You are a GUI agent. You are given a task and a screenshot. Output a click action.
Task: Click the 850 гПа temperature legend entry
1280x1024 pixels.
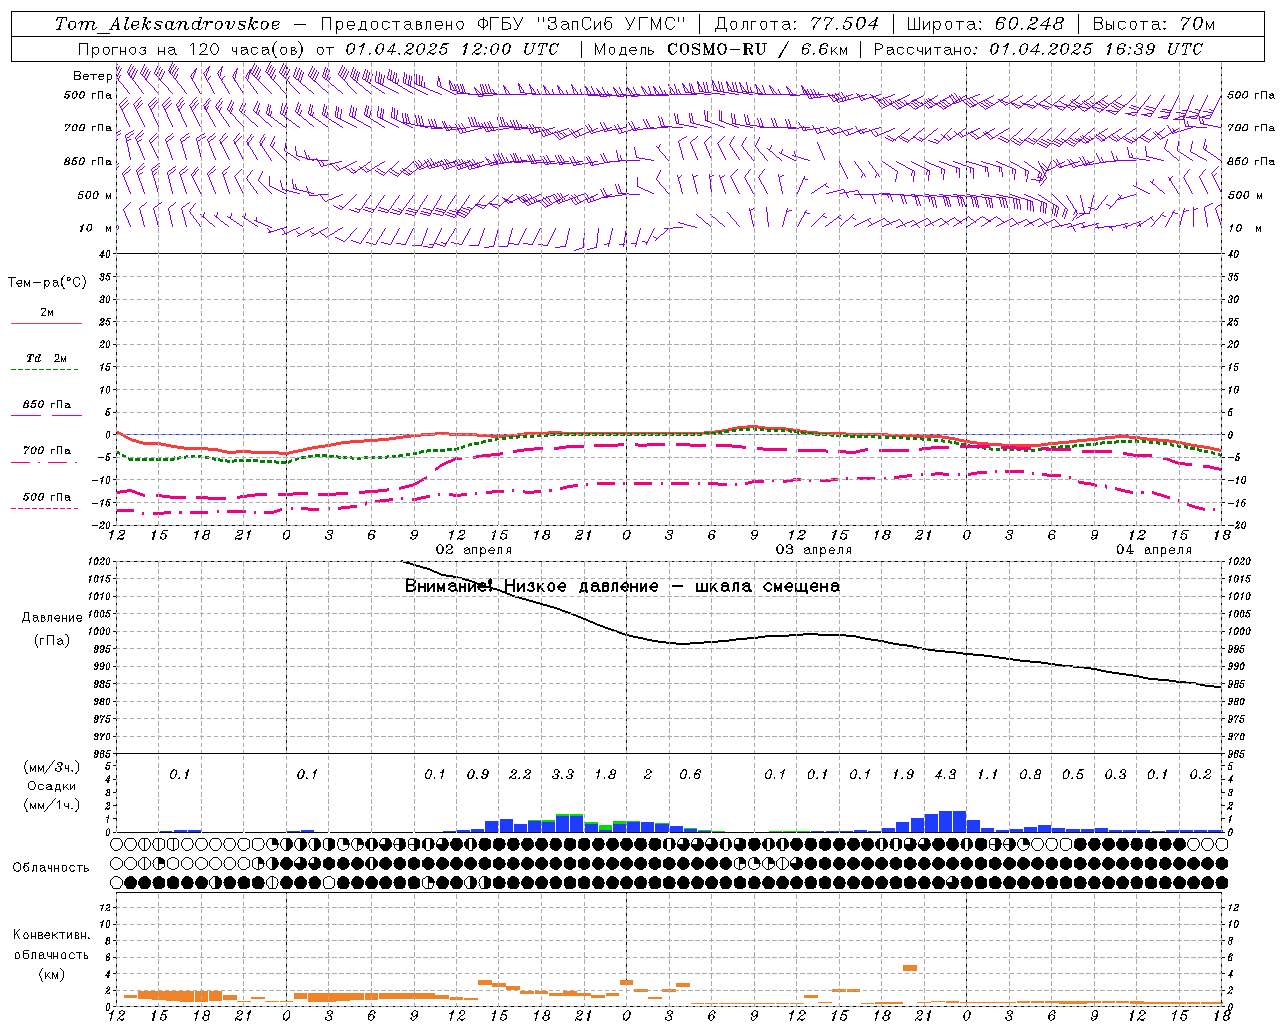(x=46, y=405)
